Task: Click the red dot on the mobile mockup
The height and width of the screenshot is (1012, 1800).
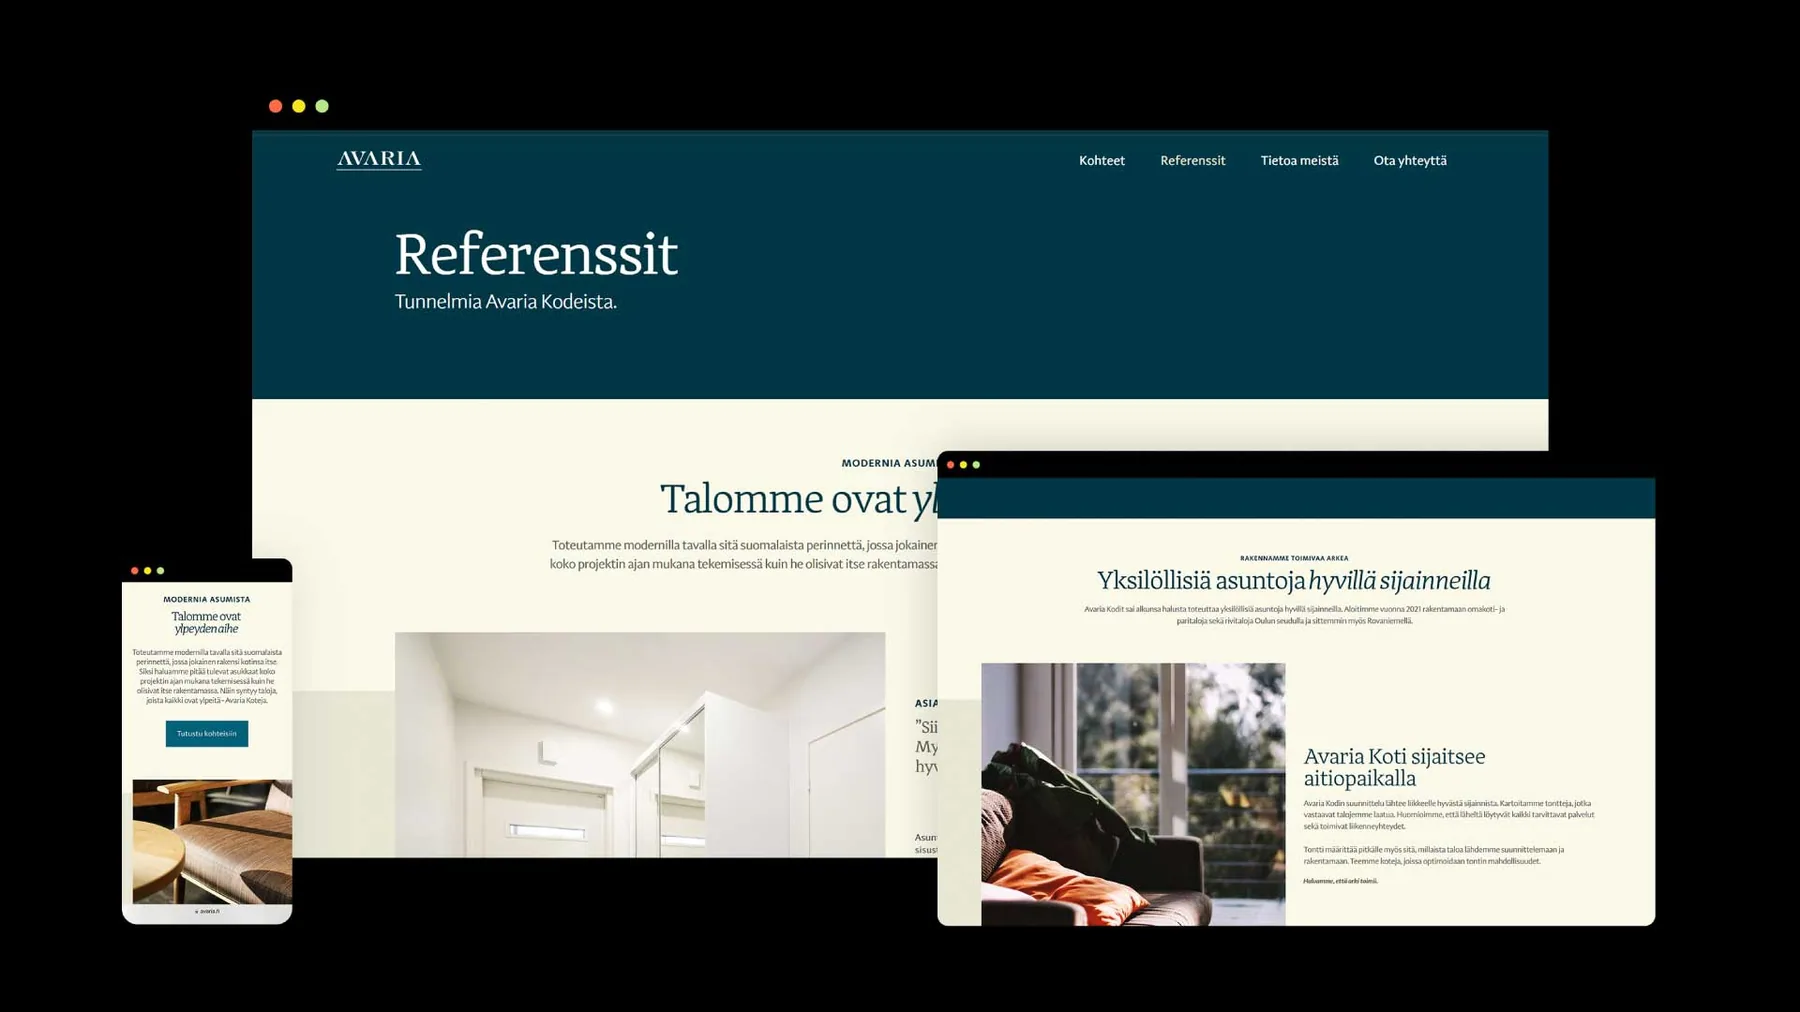Action: pos(135,571)
